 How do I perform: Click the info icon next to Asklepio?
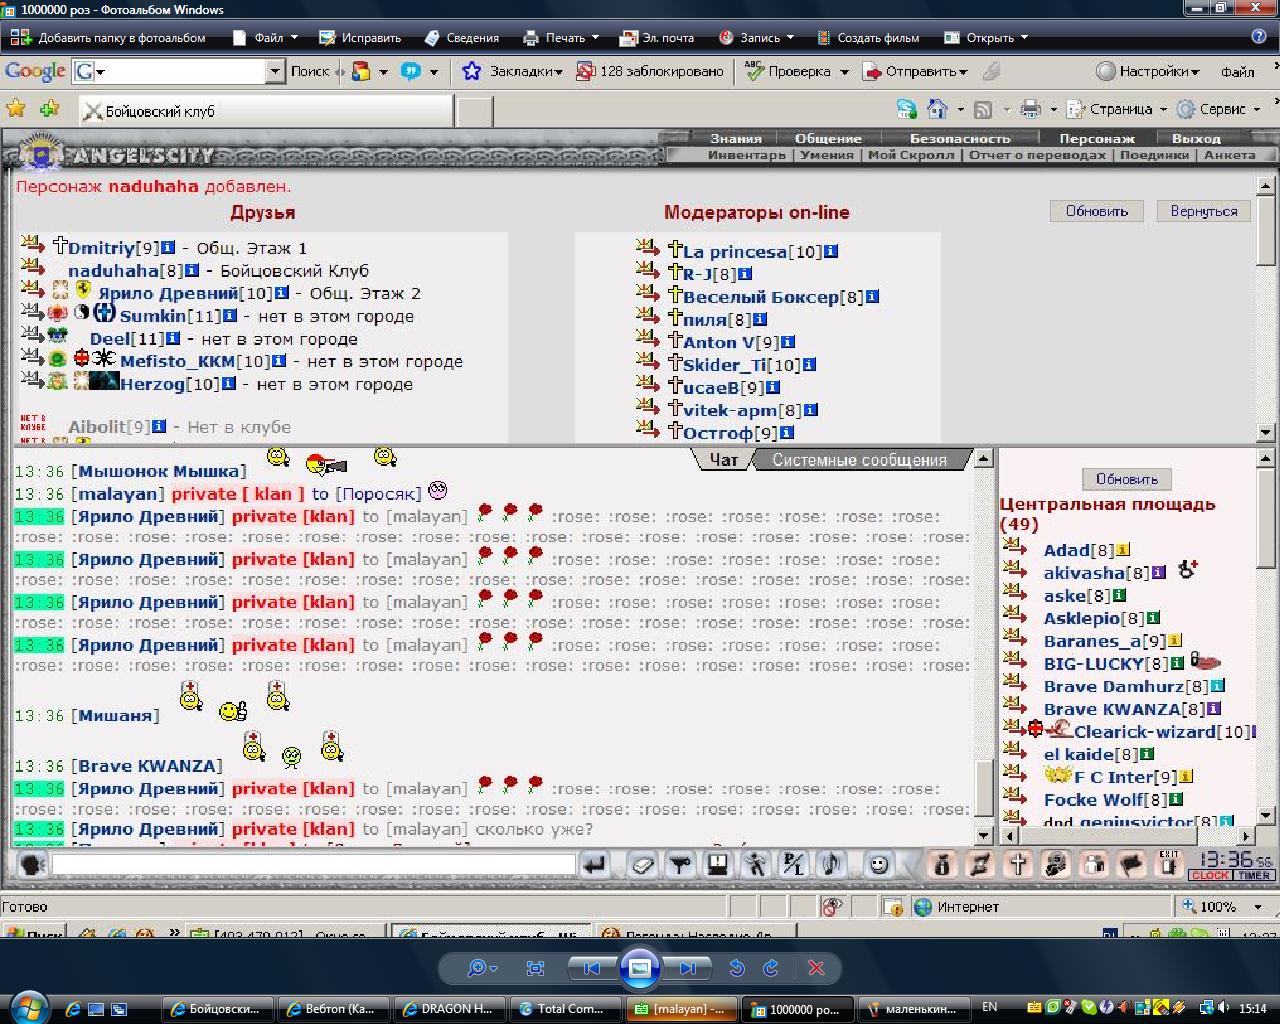coord(1153,618)
